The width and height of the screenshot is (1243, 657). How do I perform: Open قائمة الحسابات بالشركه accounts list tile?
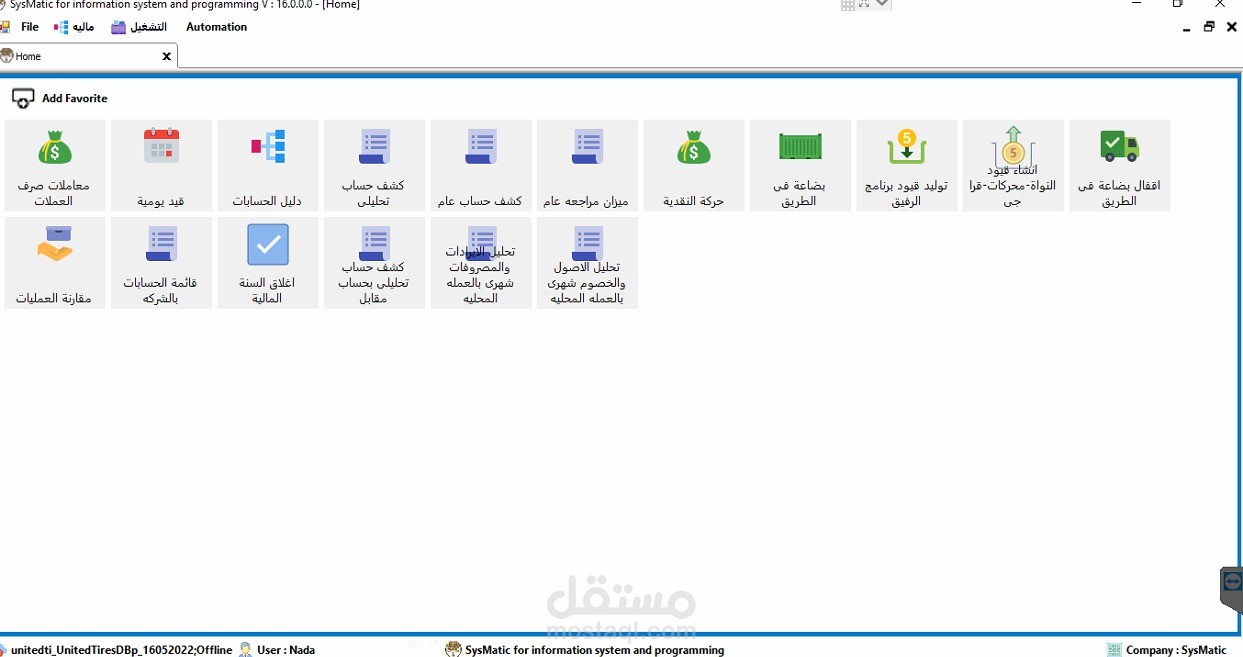click(161, 263)
